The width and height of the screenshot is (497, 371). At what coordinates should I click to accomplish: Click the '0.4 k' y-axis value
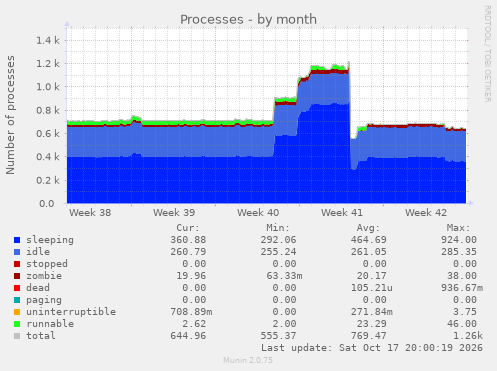tap(48, 157)
